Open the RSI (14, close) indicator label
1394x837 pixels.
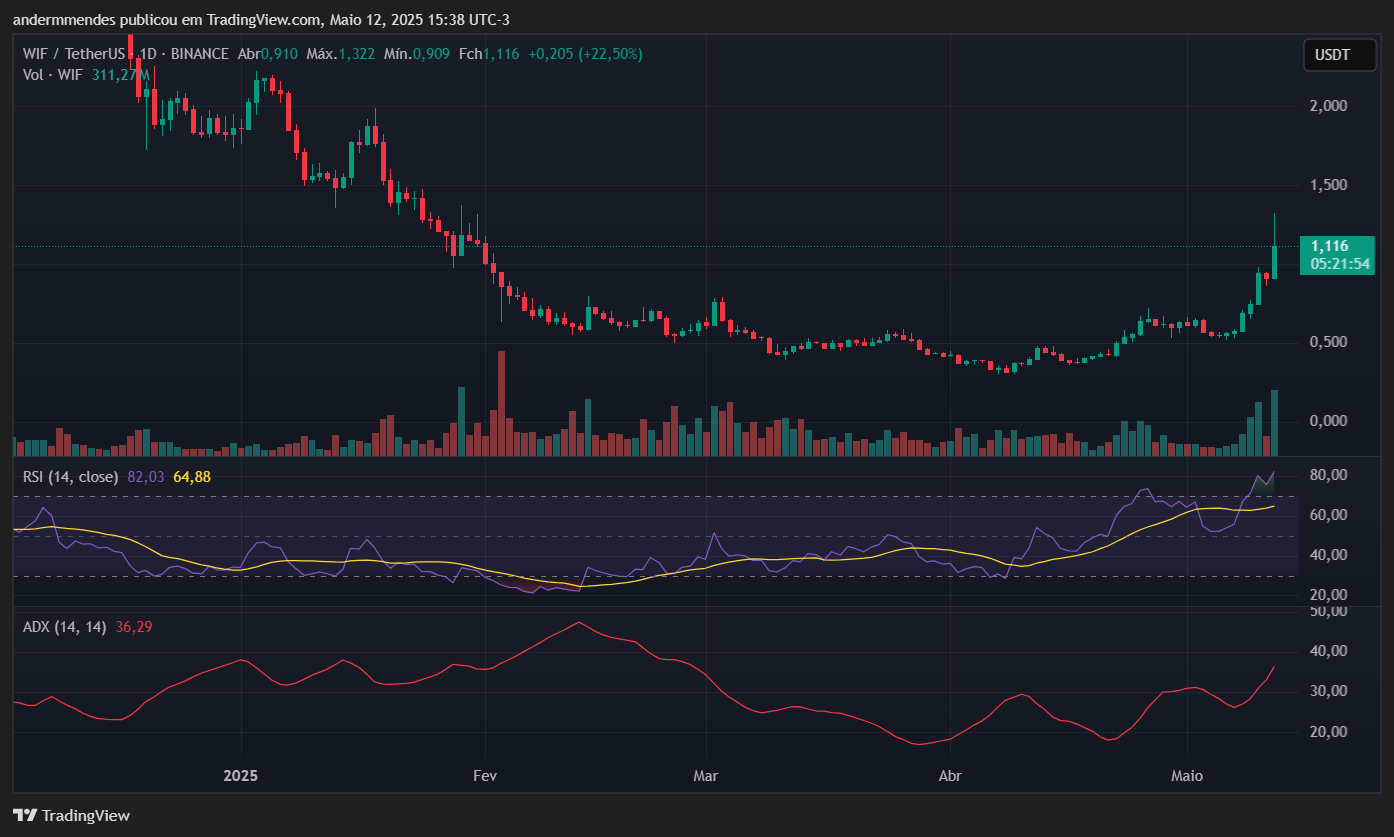pyautogui.click(x=70, y=477)
